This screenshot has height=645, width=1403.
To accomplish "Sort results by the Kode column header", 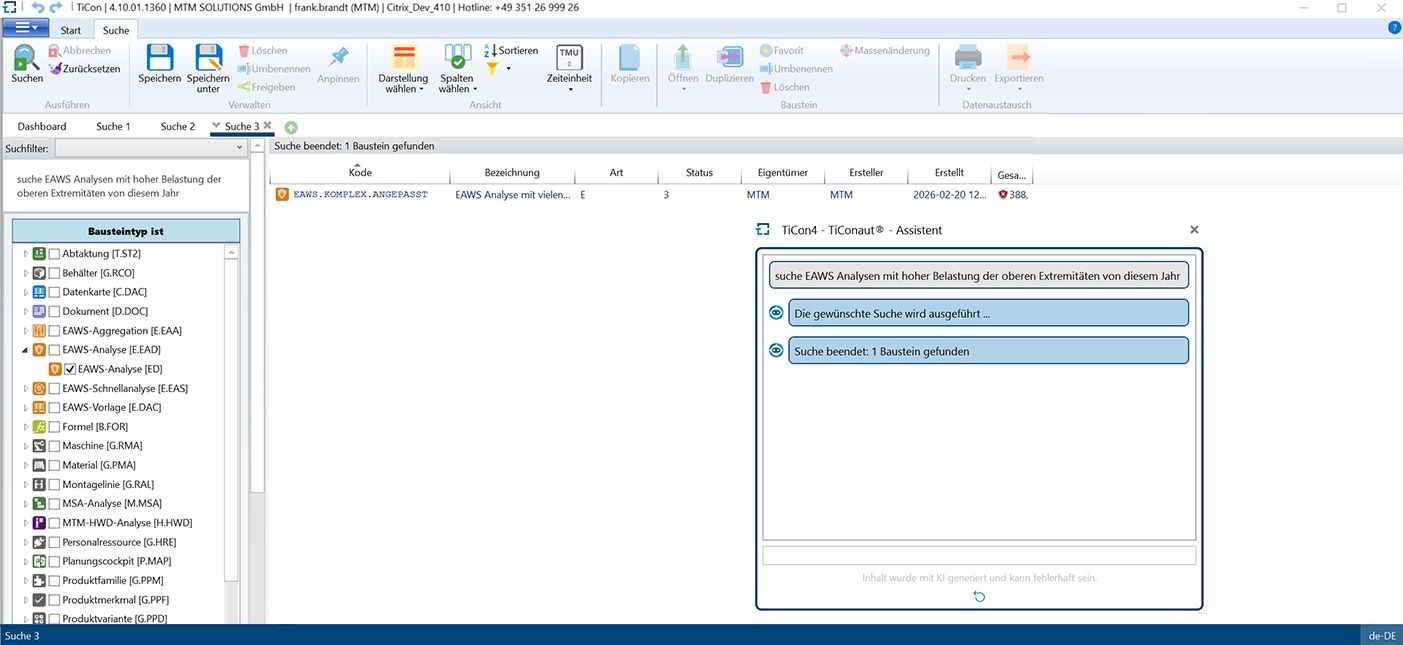I will 360,173.
